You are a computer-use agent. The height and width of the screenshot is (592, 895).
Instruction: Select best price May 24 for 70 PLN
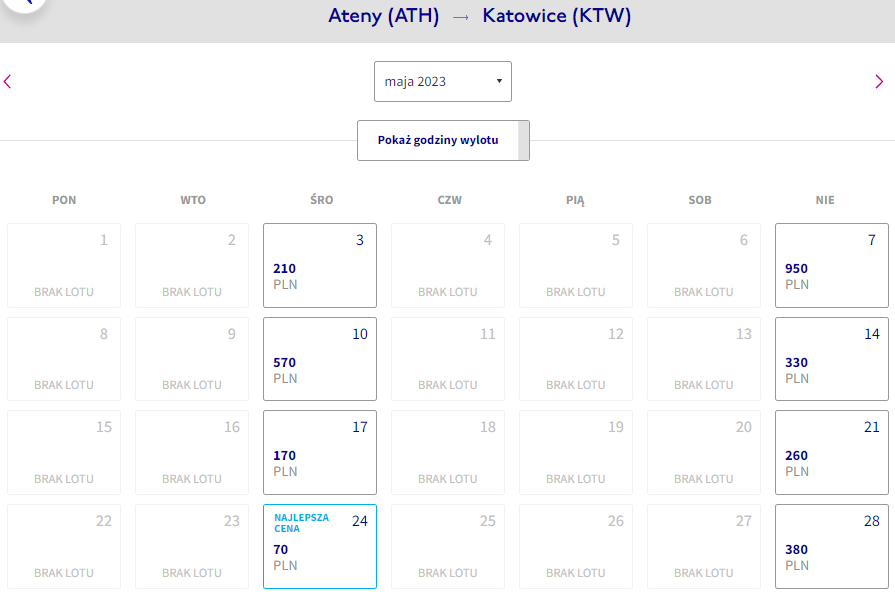click(x=320, y=546)
